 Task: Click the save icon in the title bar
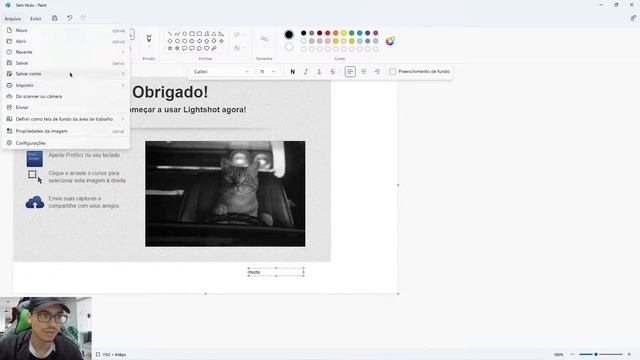pyautogui.click(x=55, y=18)
